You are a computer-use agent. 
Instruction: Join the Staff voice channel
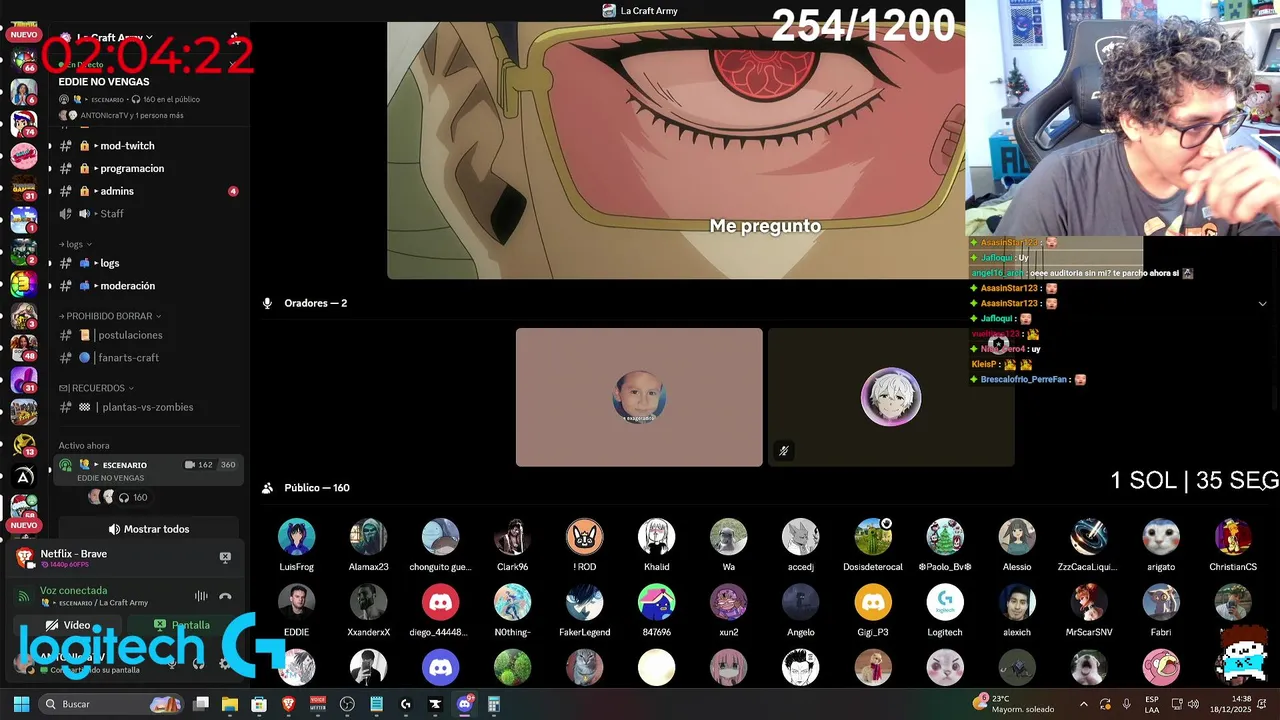click(148, 213)
